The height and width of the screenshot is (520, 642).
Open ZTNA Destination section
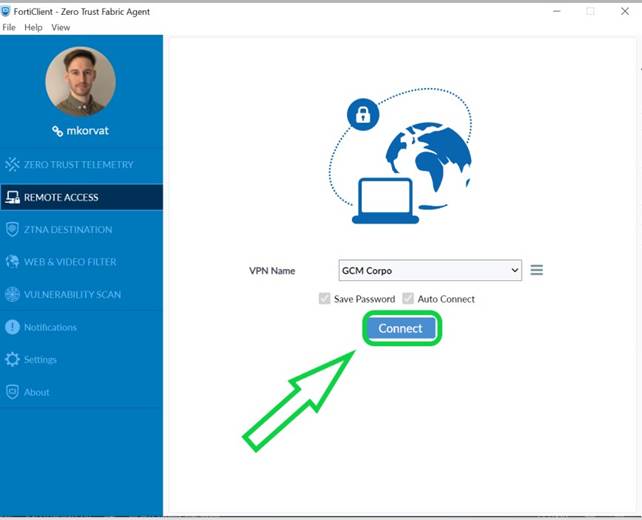pos(81,229)
